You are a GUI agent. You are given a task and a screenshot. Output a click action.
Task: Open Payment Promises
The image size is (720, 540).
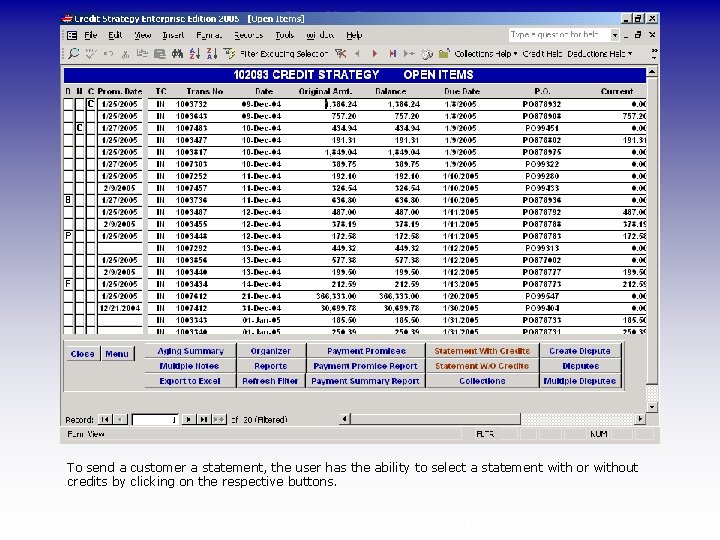(x=366, y=351)
